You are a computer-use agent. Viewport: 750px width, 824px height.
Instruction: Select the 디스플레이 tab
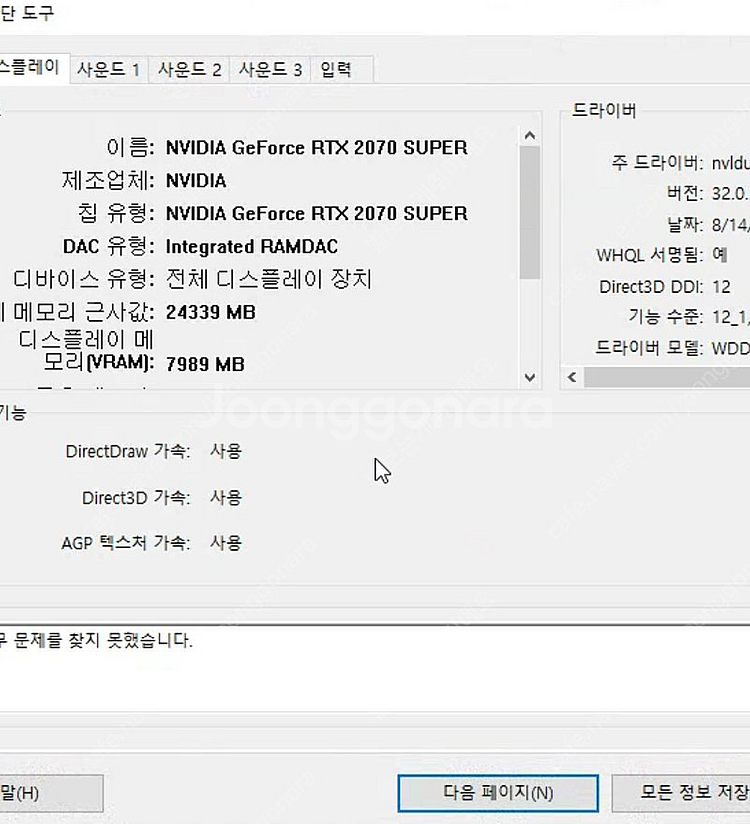(x=33, y=68)
